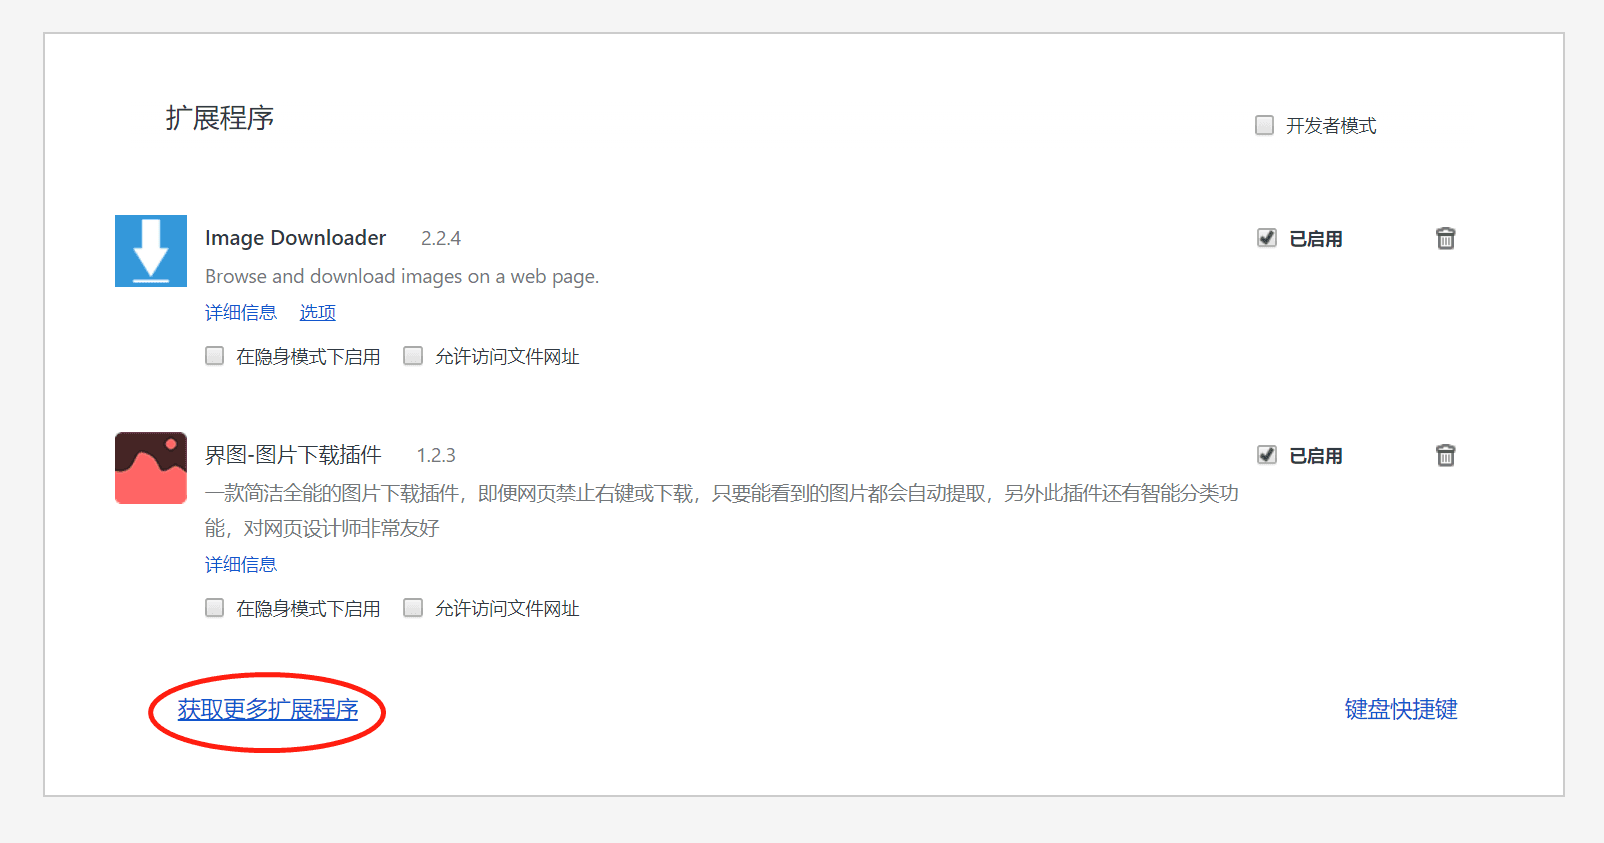Open 选项 link for Image Downloader
Viewport: 1604px width, 843px height.
pos(317,313)
